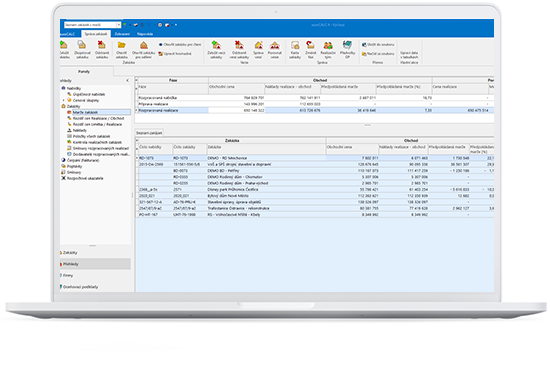Select the Rozpracovaná realizace phase row

tap(315, 110)
